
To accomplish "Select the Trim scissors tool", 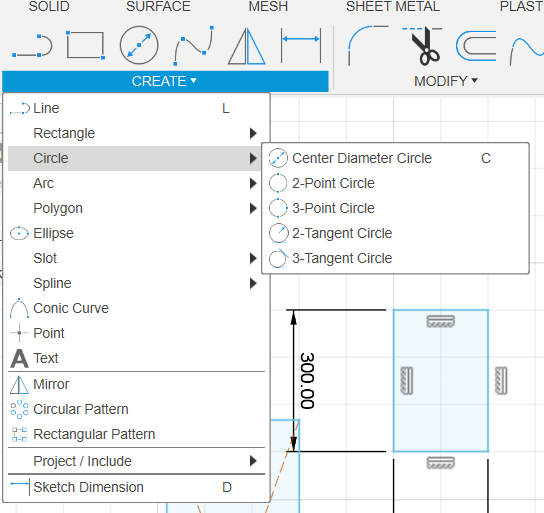I will click(x=423, y=46).
